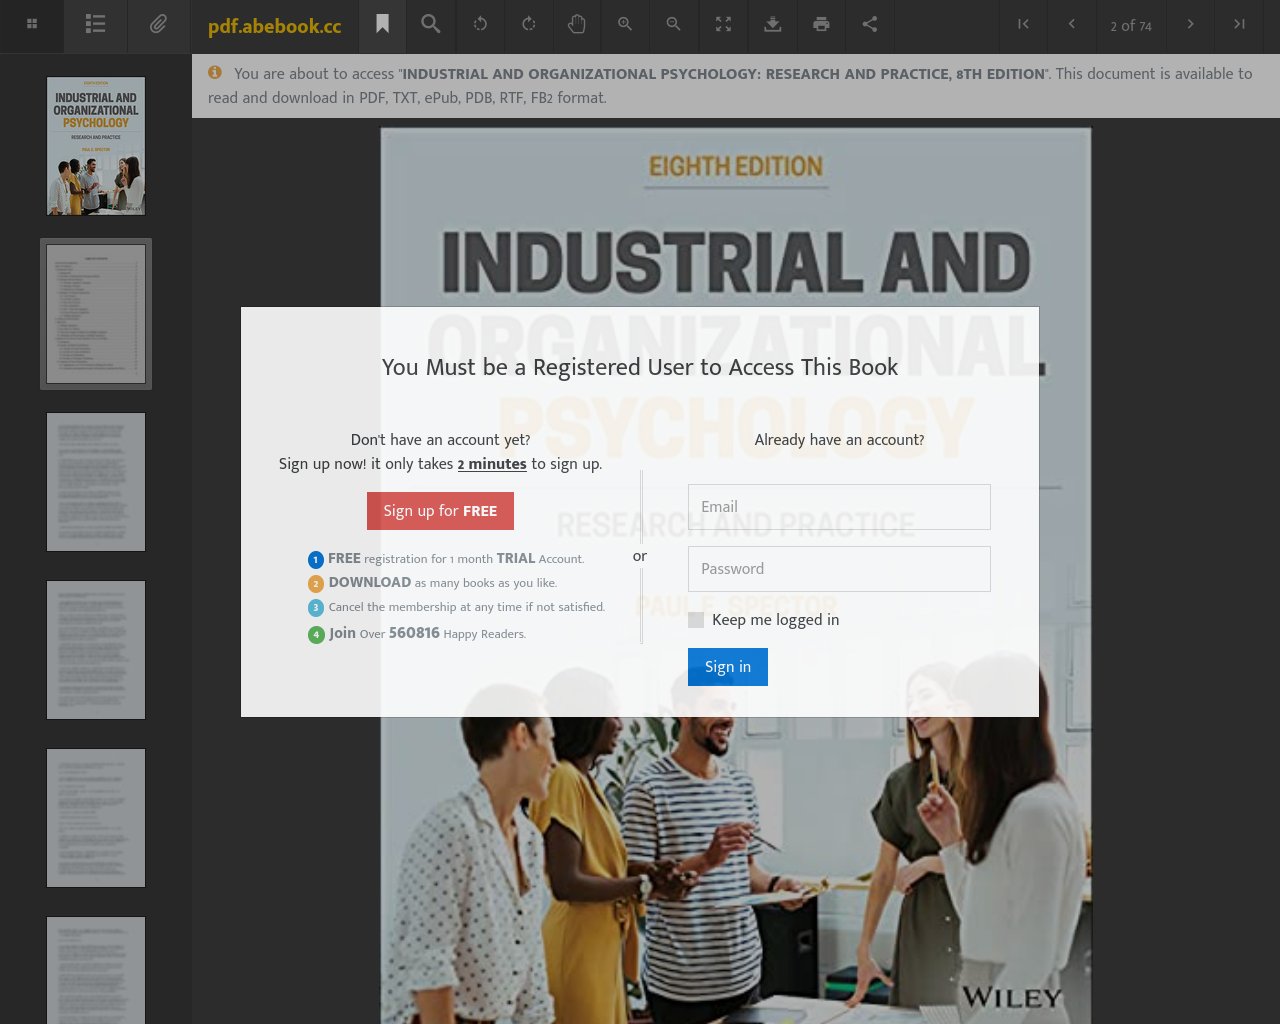1280x1024 pixels.
Task: Click the Don't have an account yet? text
Action: click(440, 440)
